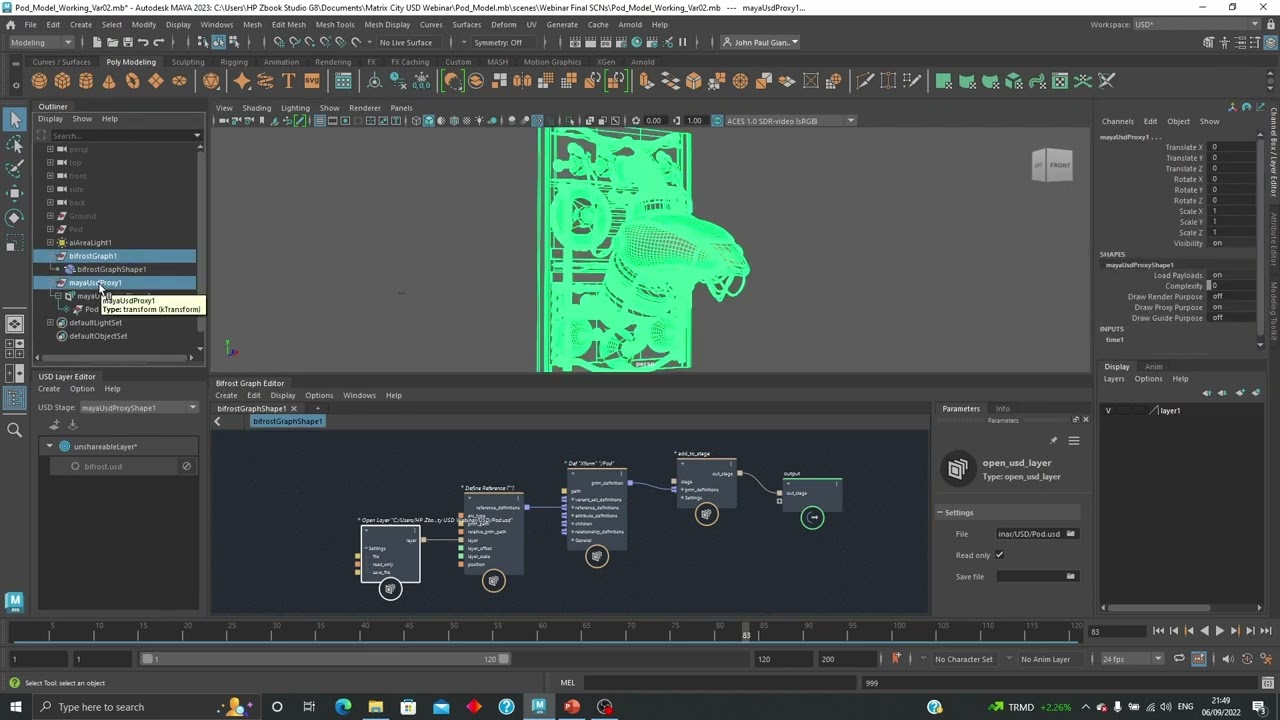
Task: Expand defaultLightSet in the Outliner
Action: [50, 323]
